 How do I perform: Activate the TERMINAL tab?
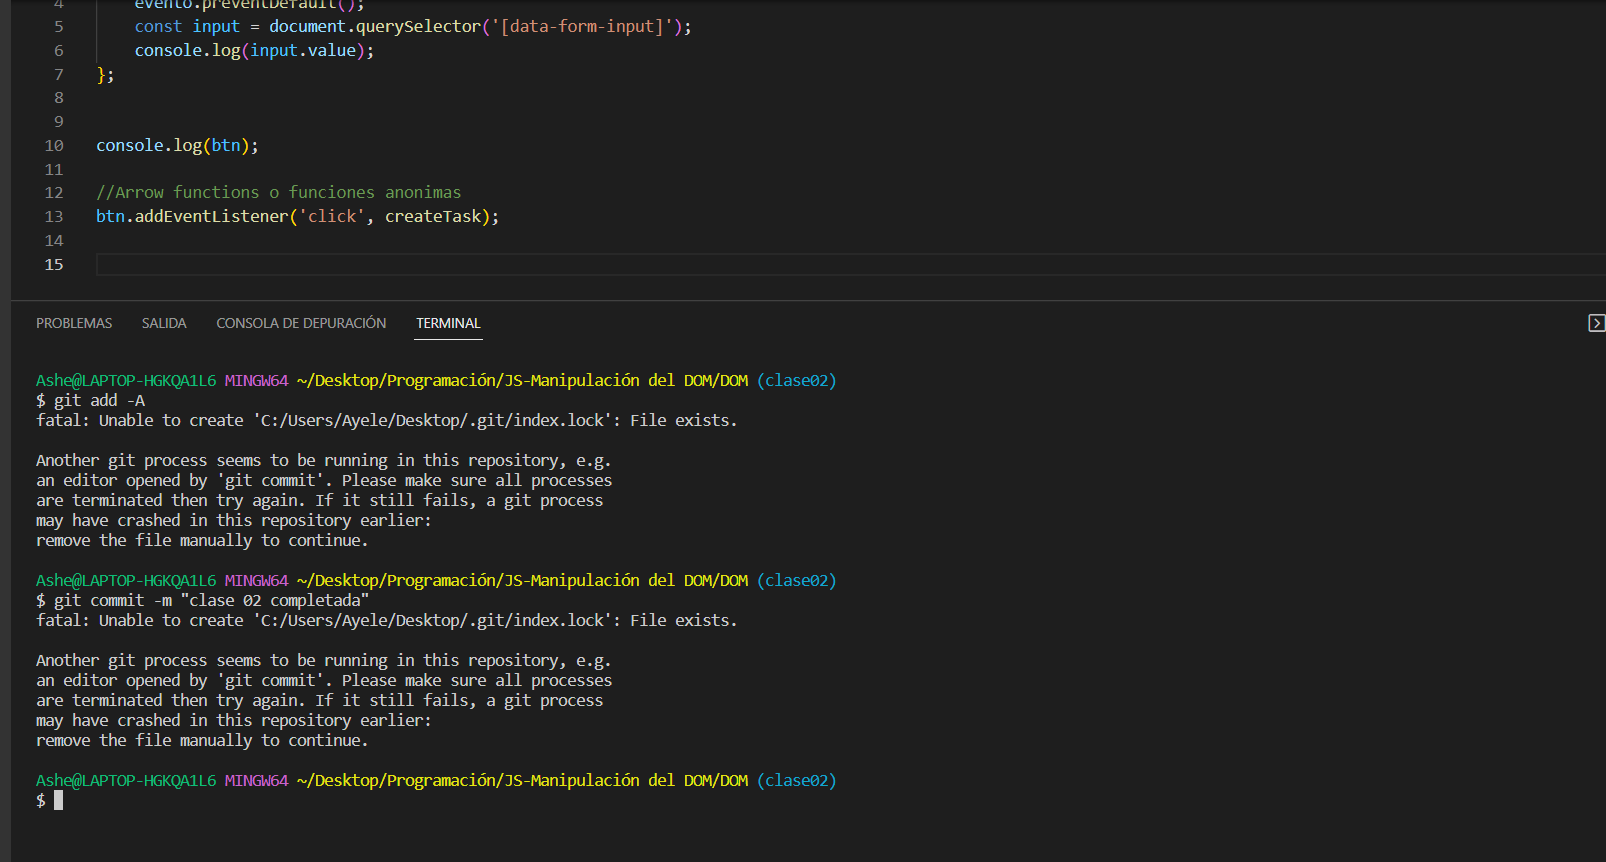coord(448,323)
